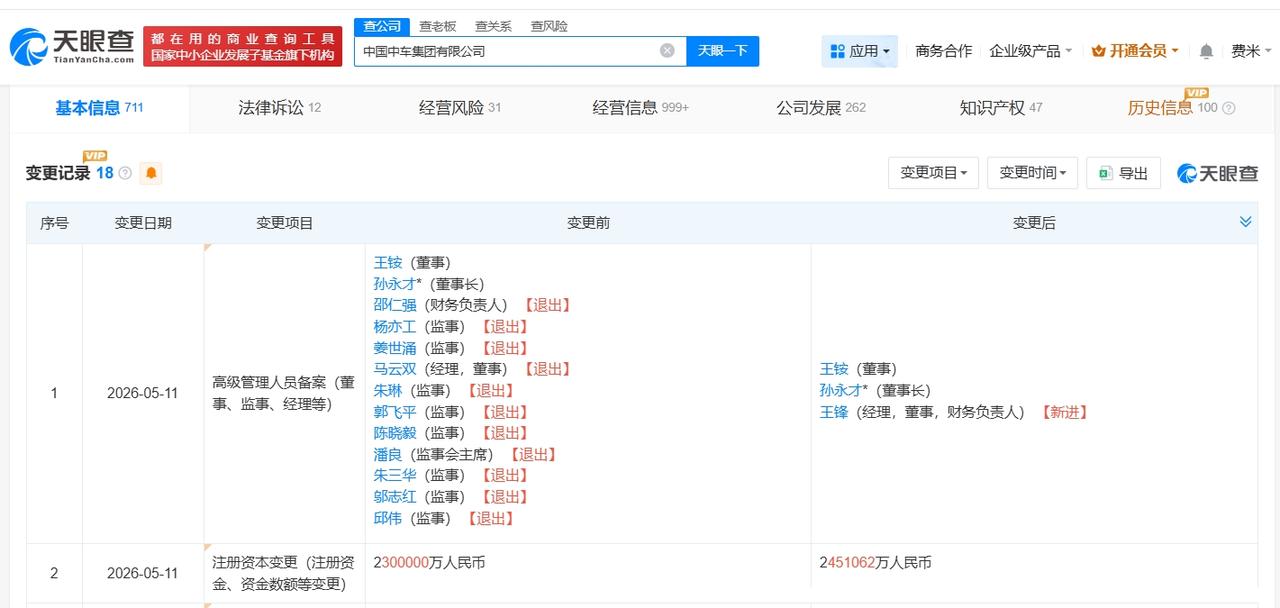Click the help icon next to 变更记录 18

[x=125, y=173]
